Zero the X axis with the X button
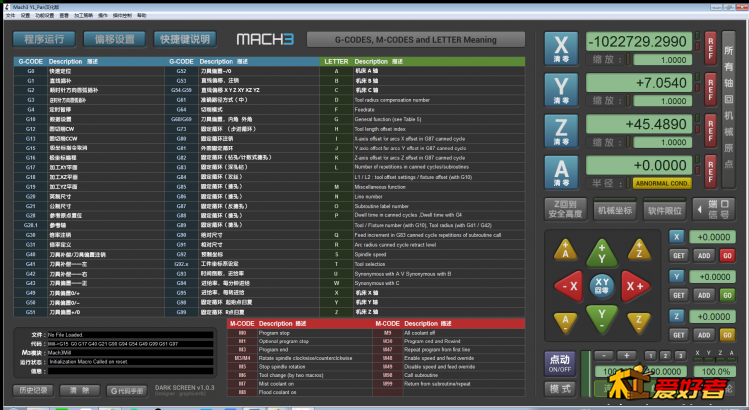This screenshot has height=410, width=749. pyautogui.click(x=561, y=48)
